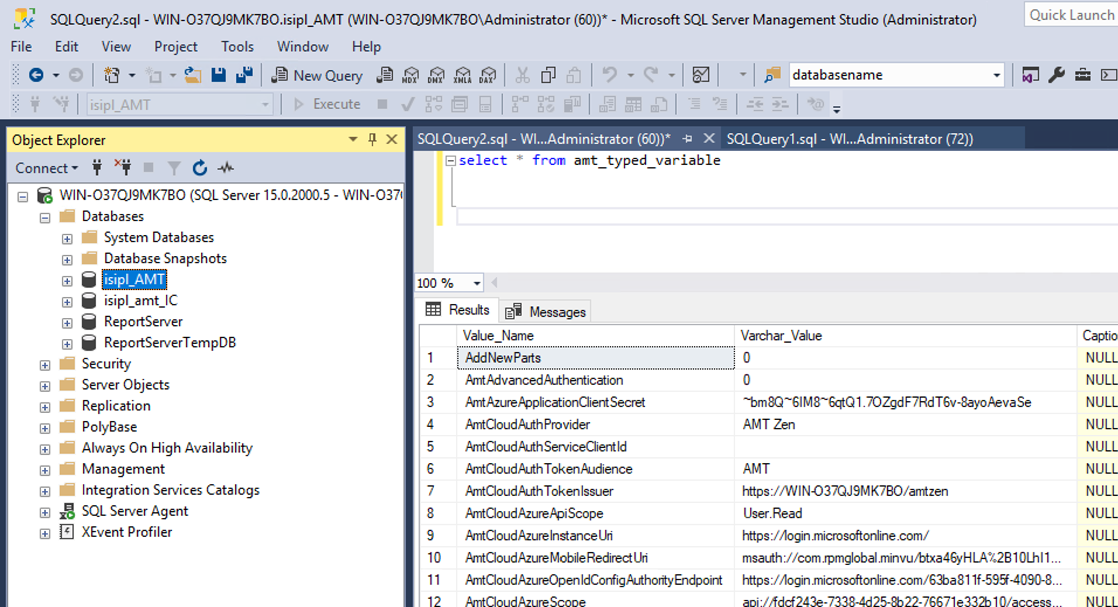Click the Connect plug icon in Object Explorer

tap(97, 168)
